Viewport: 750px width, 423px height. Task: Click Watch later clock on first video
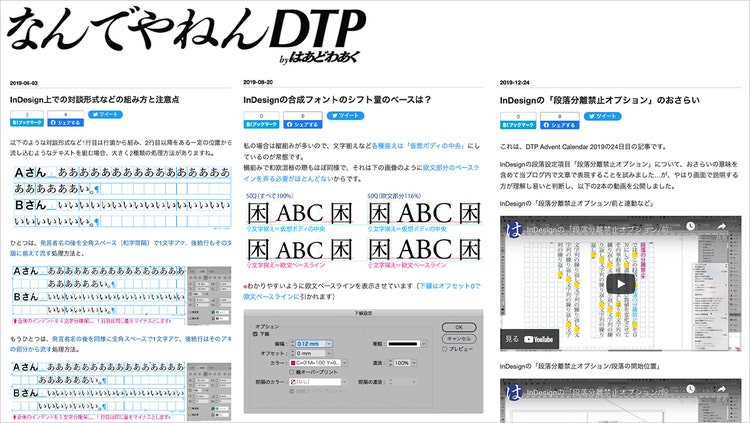690,226
